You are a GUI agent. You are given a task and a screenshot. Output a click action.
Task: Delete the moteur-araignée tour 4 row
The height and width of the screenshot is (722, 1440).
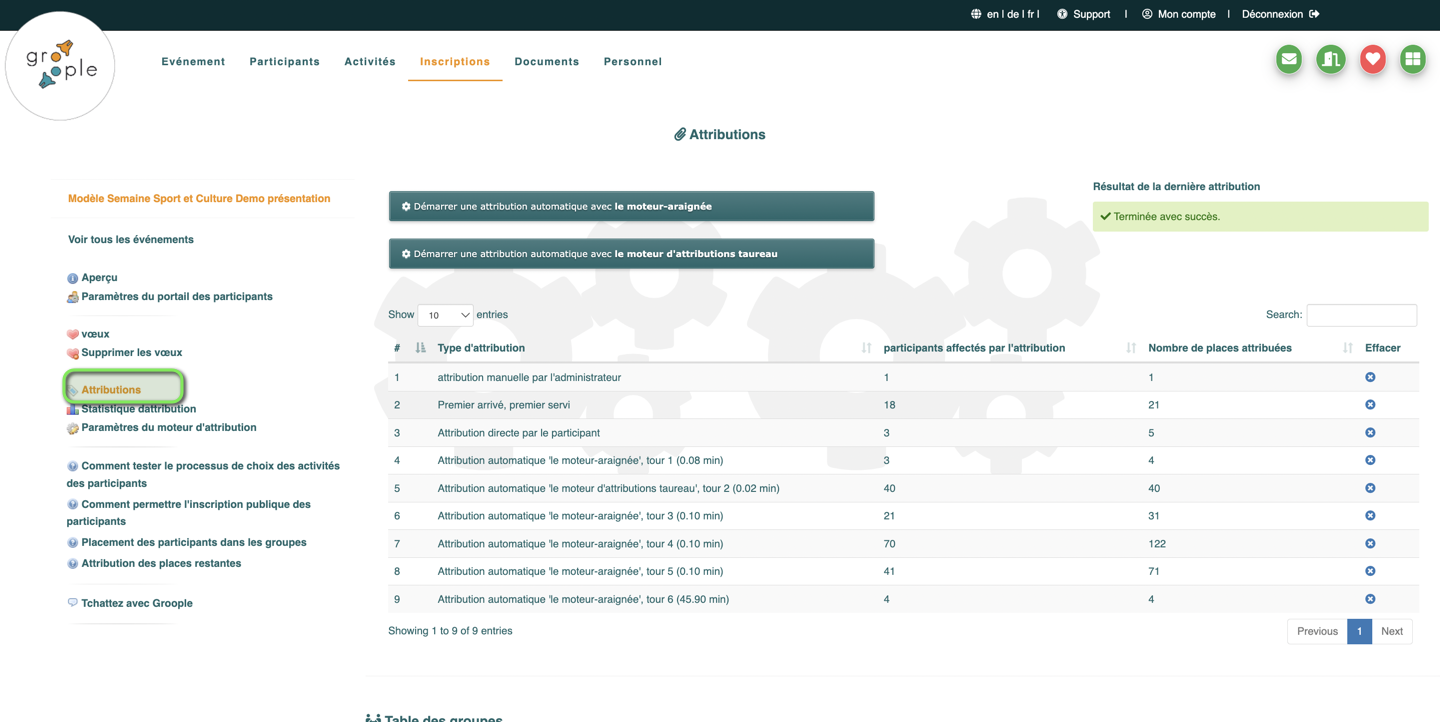(x=1370, y=544)
